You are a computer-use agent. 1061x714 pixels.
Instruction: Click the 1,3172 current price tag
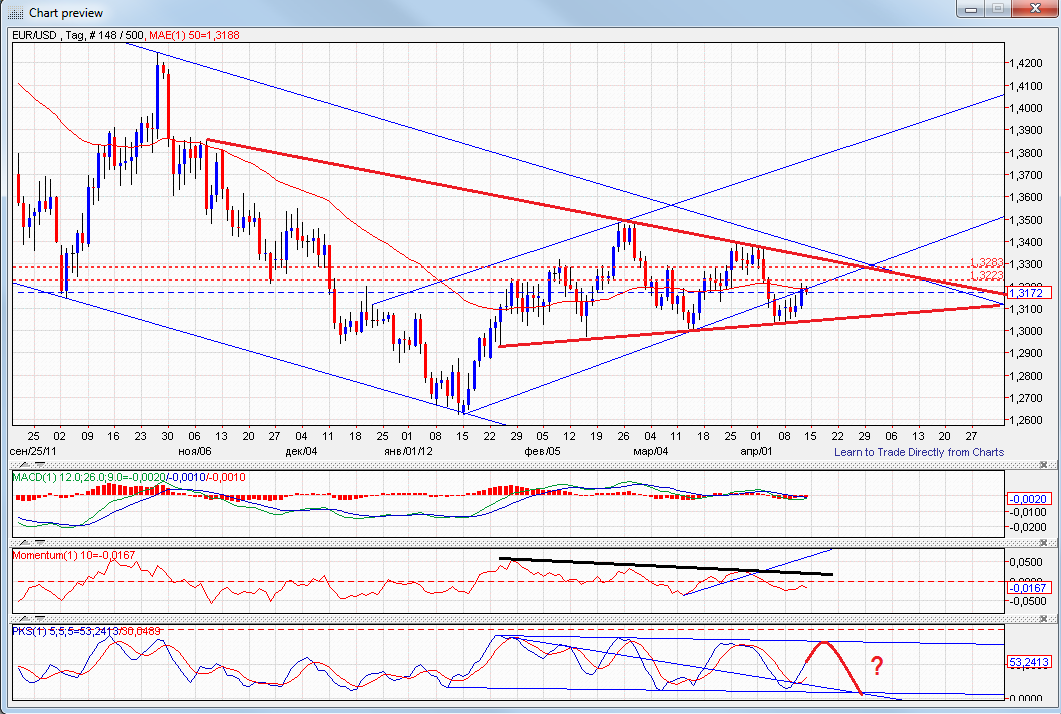click(x=1028, y=293)
